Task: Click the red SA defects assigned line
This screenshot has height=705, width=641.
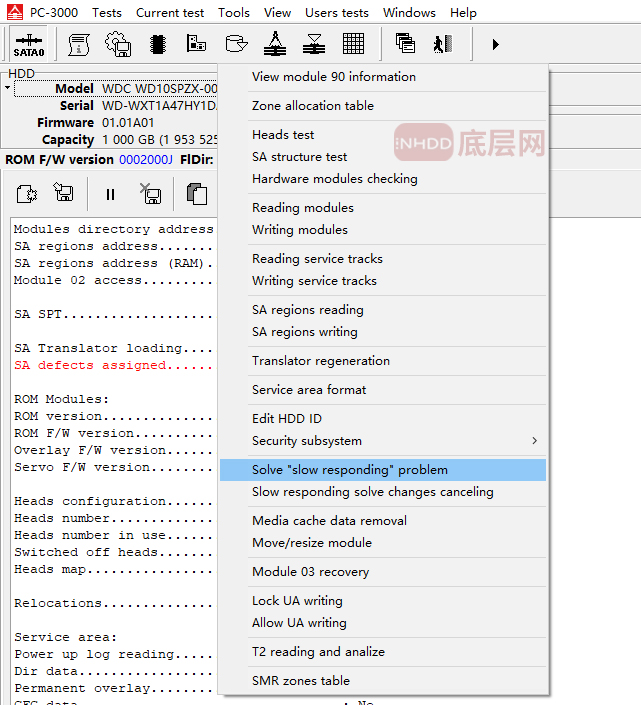Action: (x=113, y=365)
